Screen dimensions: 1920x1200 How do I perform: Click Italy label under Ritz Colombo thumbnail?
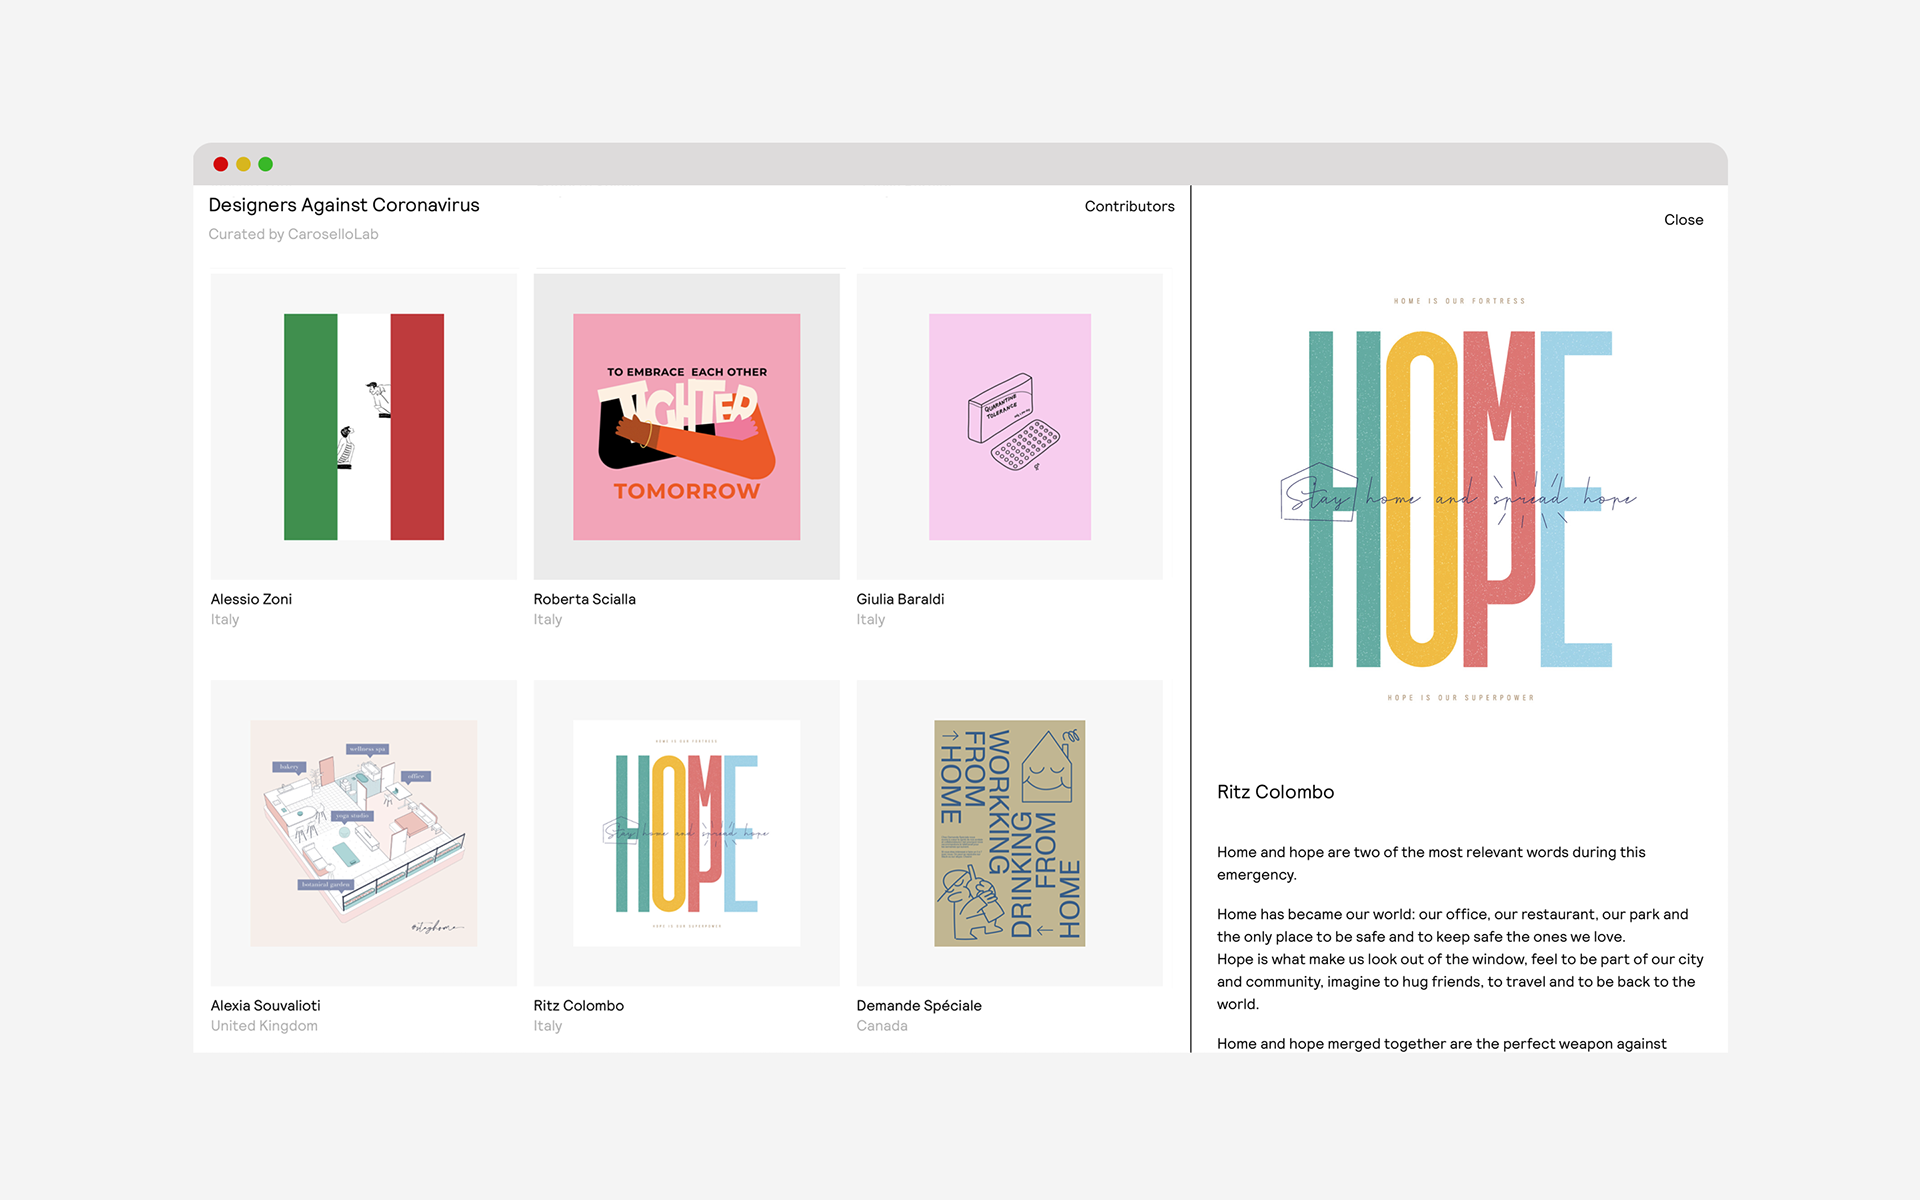(x=548, y=1026)
